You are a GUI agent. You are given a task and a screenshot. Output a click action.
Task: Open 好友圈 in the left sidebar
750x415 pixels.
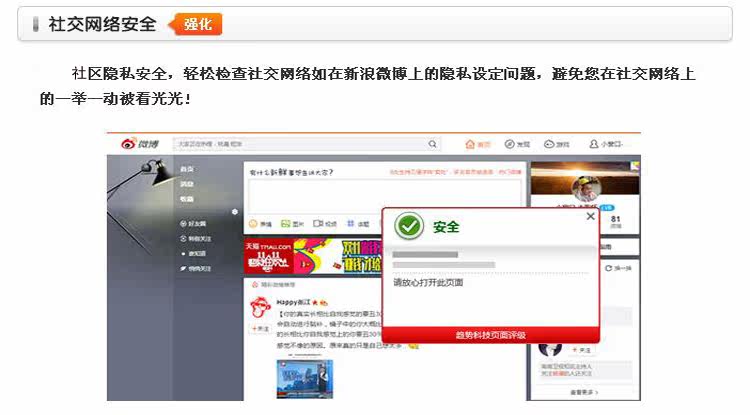tap(193, 223)
